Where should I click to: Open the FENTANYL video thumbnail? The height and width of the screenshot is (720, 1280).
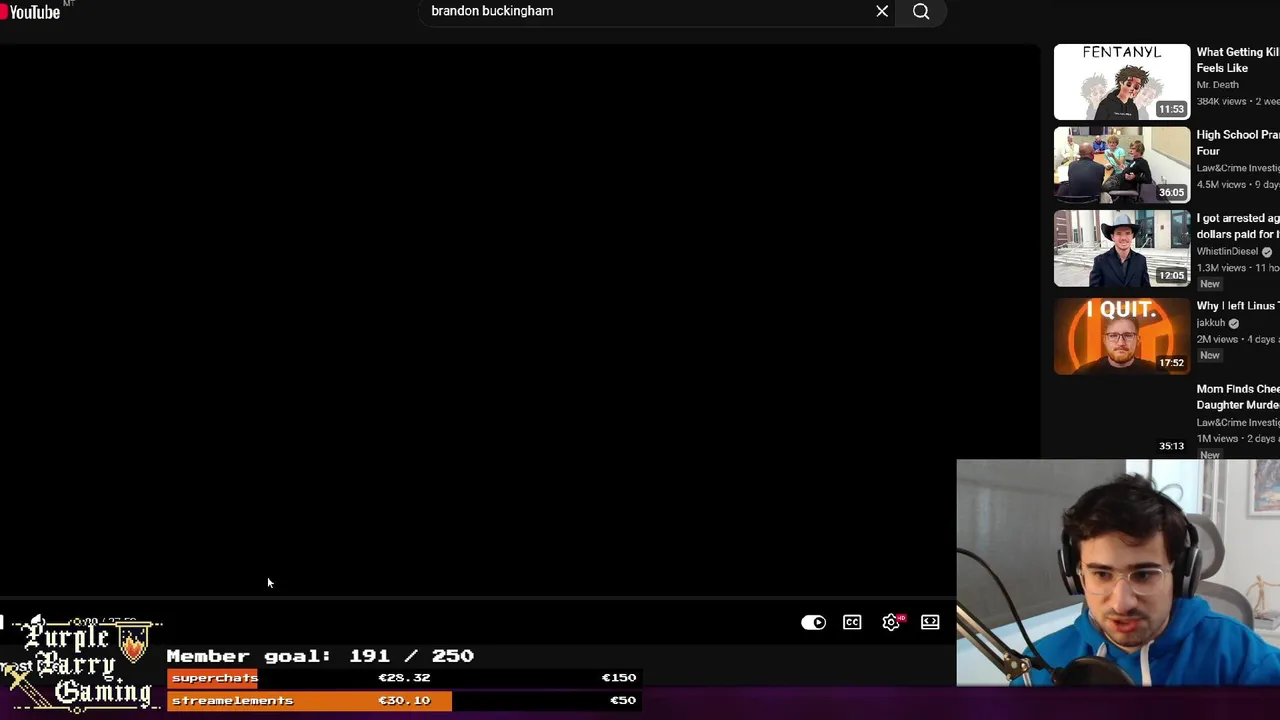[x=1122, y=82]
